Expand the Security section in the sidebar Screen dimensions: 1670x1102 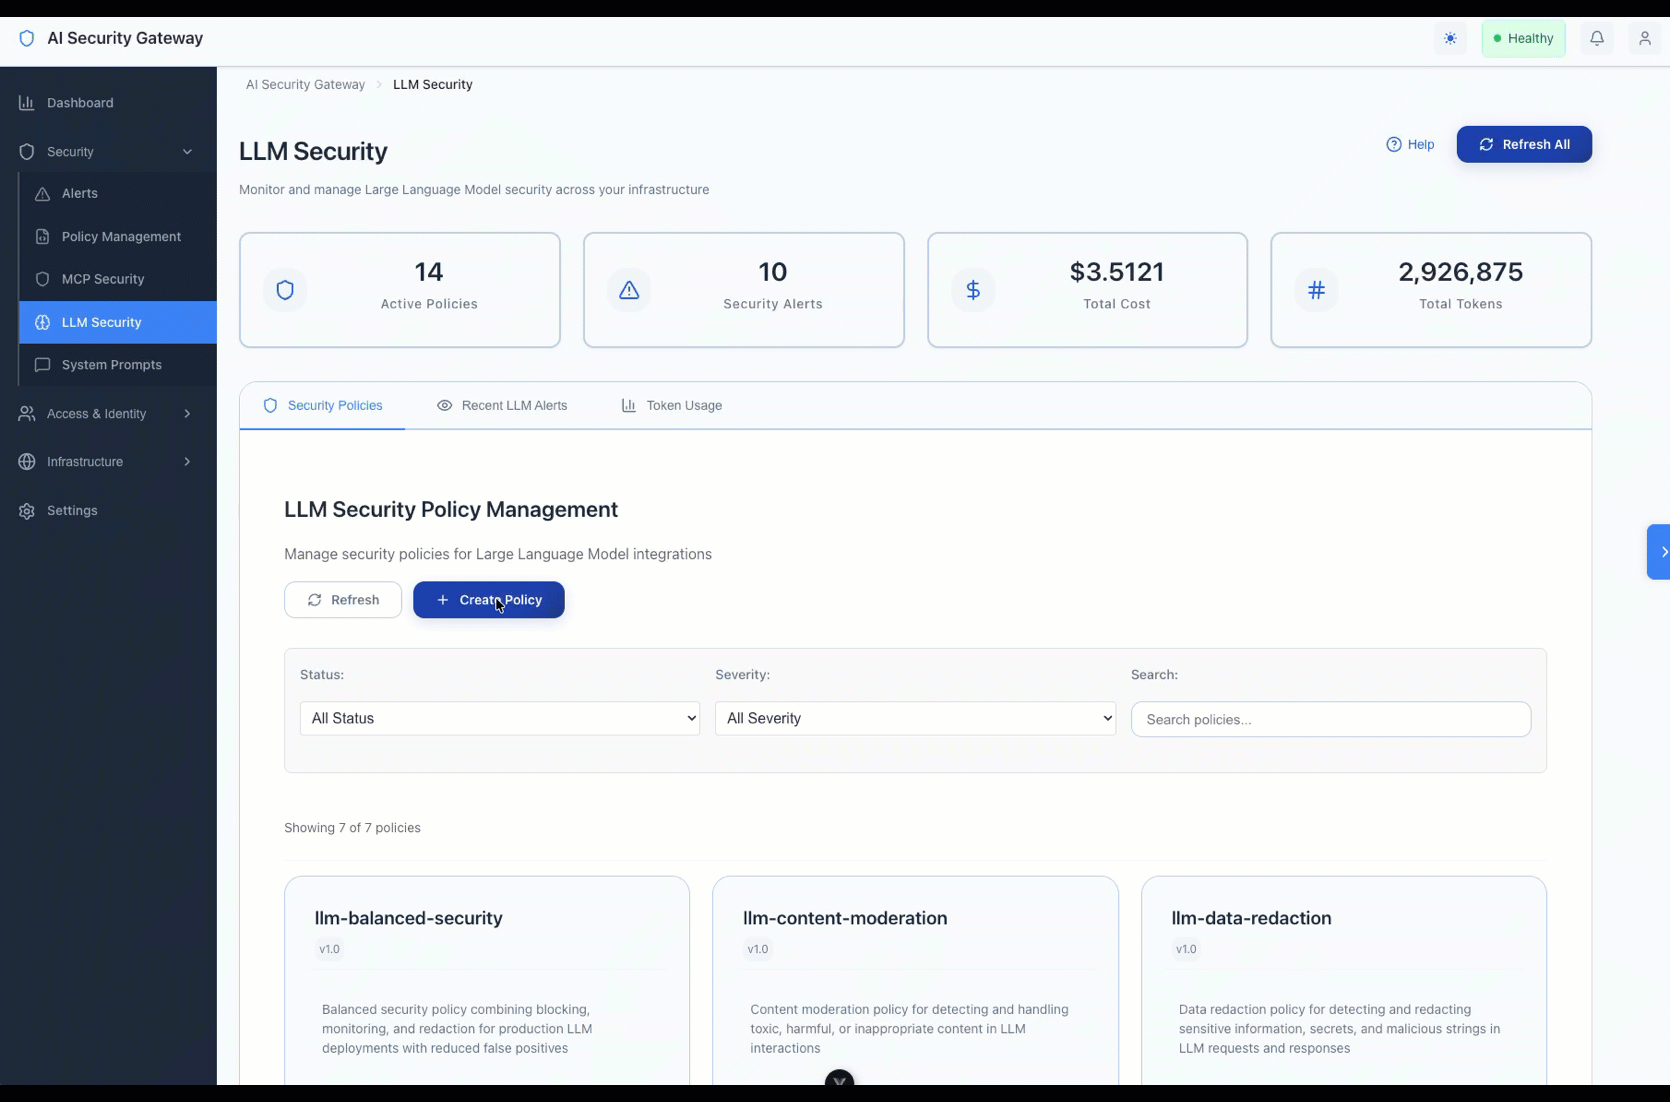(188, 152)
